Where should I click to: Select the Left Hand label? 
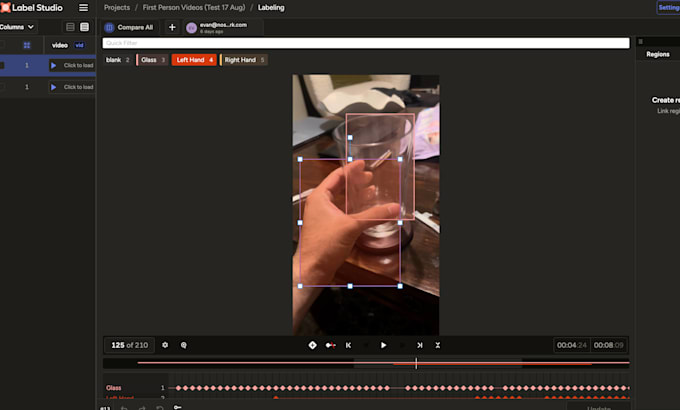pyautogui.click(x=194, y=60)
